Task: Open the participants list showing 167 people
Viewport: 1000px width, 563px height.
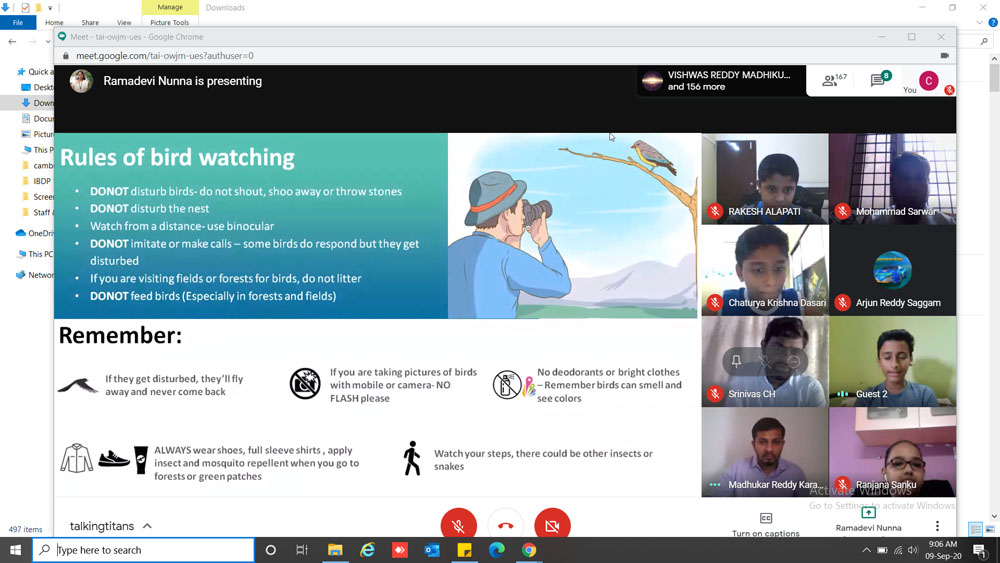Action: (x=833, y=81)
